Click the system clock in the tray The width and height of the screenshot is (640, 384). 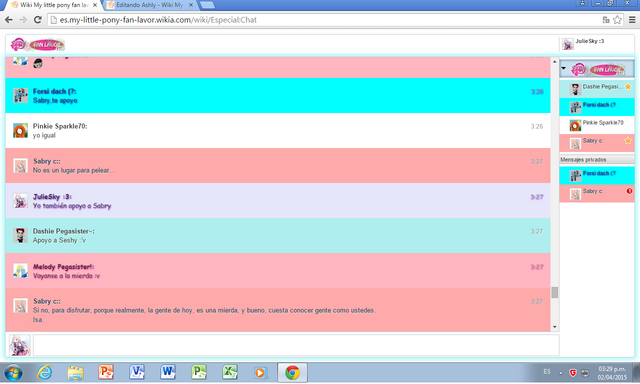[612, 373]
